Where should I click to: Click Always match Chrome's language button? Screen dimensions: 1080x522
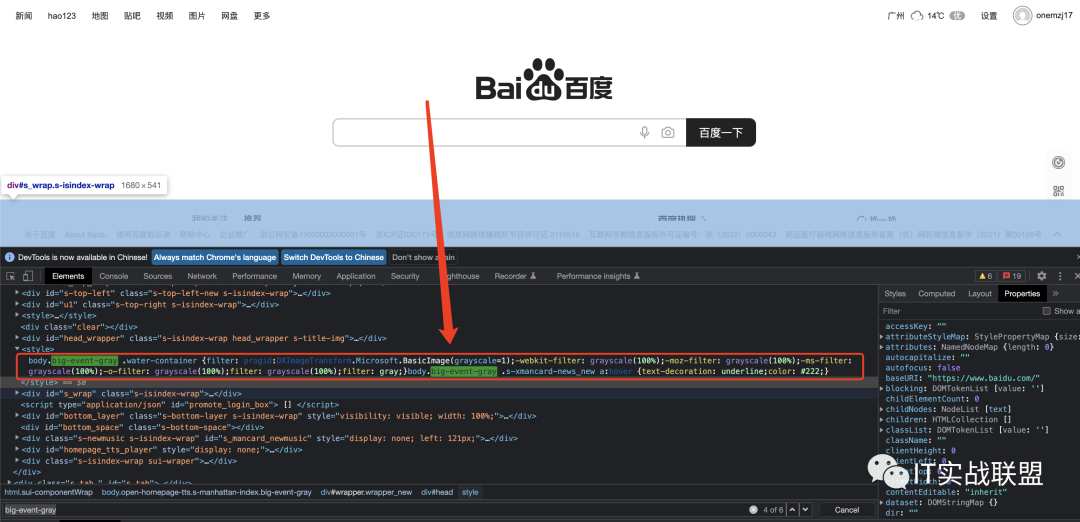pyautogui.click(x=215, y=258)
